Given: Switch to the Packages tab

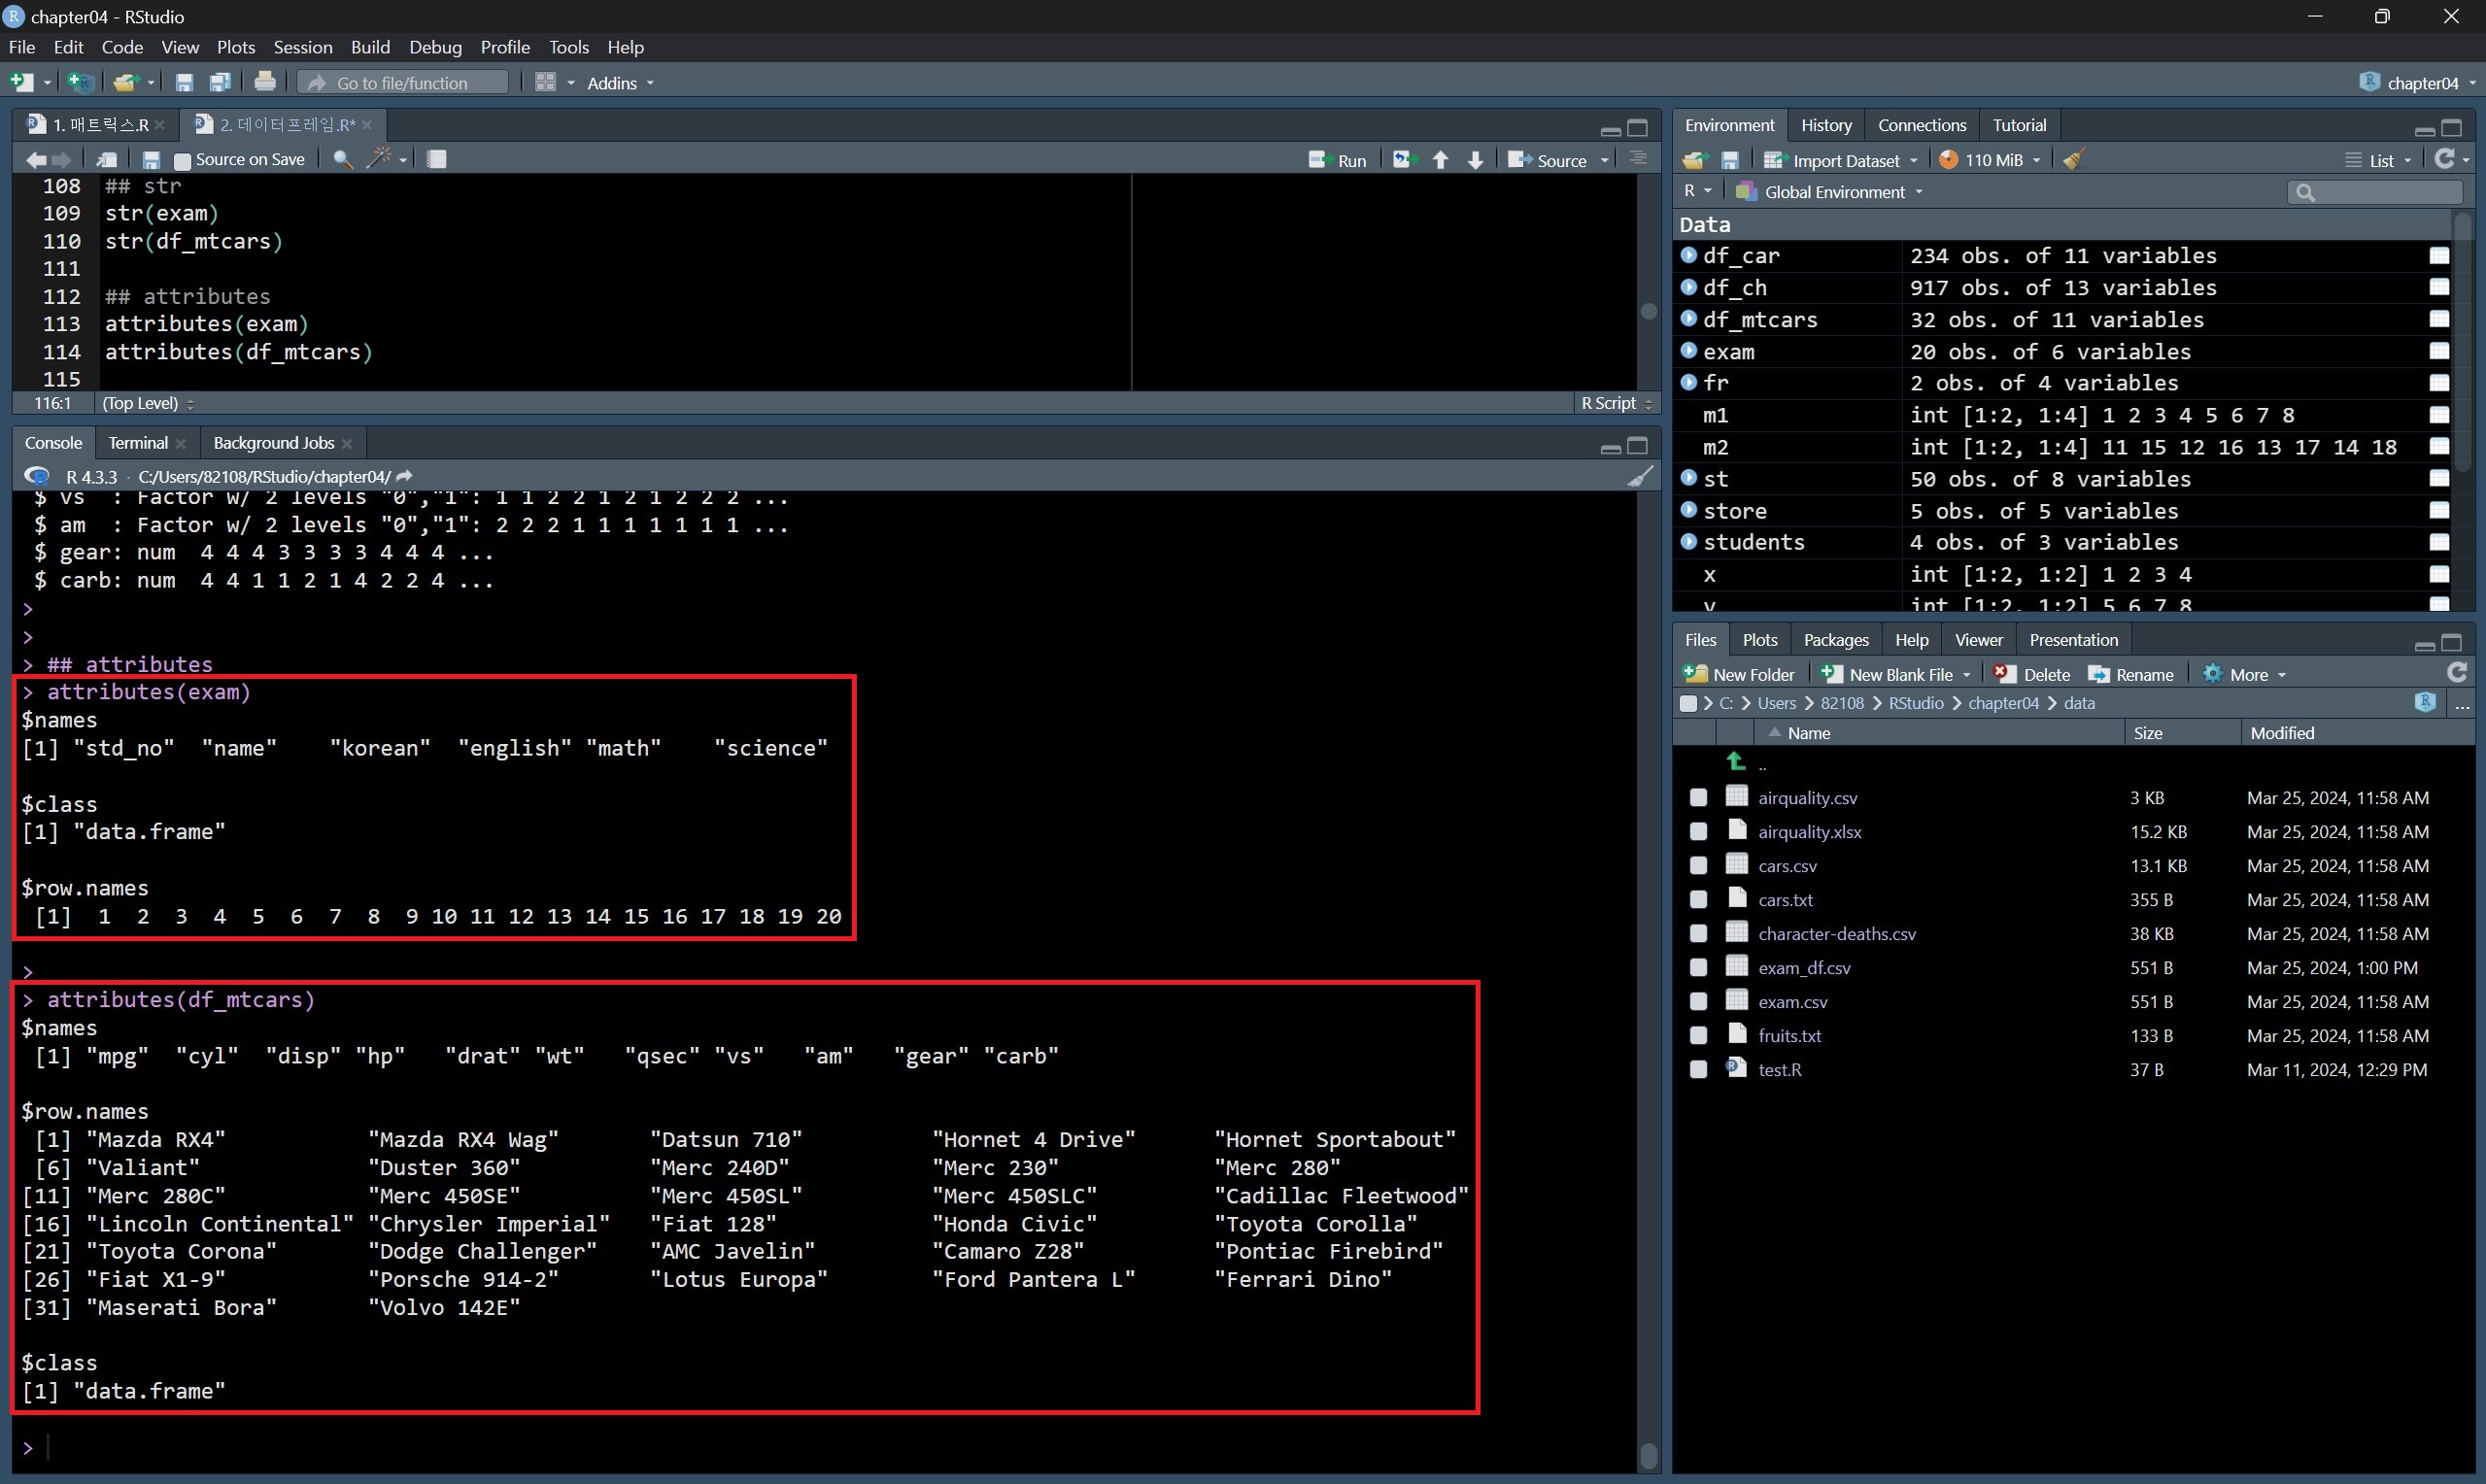Looking at the screenshot, I should 1835,640.
